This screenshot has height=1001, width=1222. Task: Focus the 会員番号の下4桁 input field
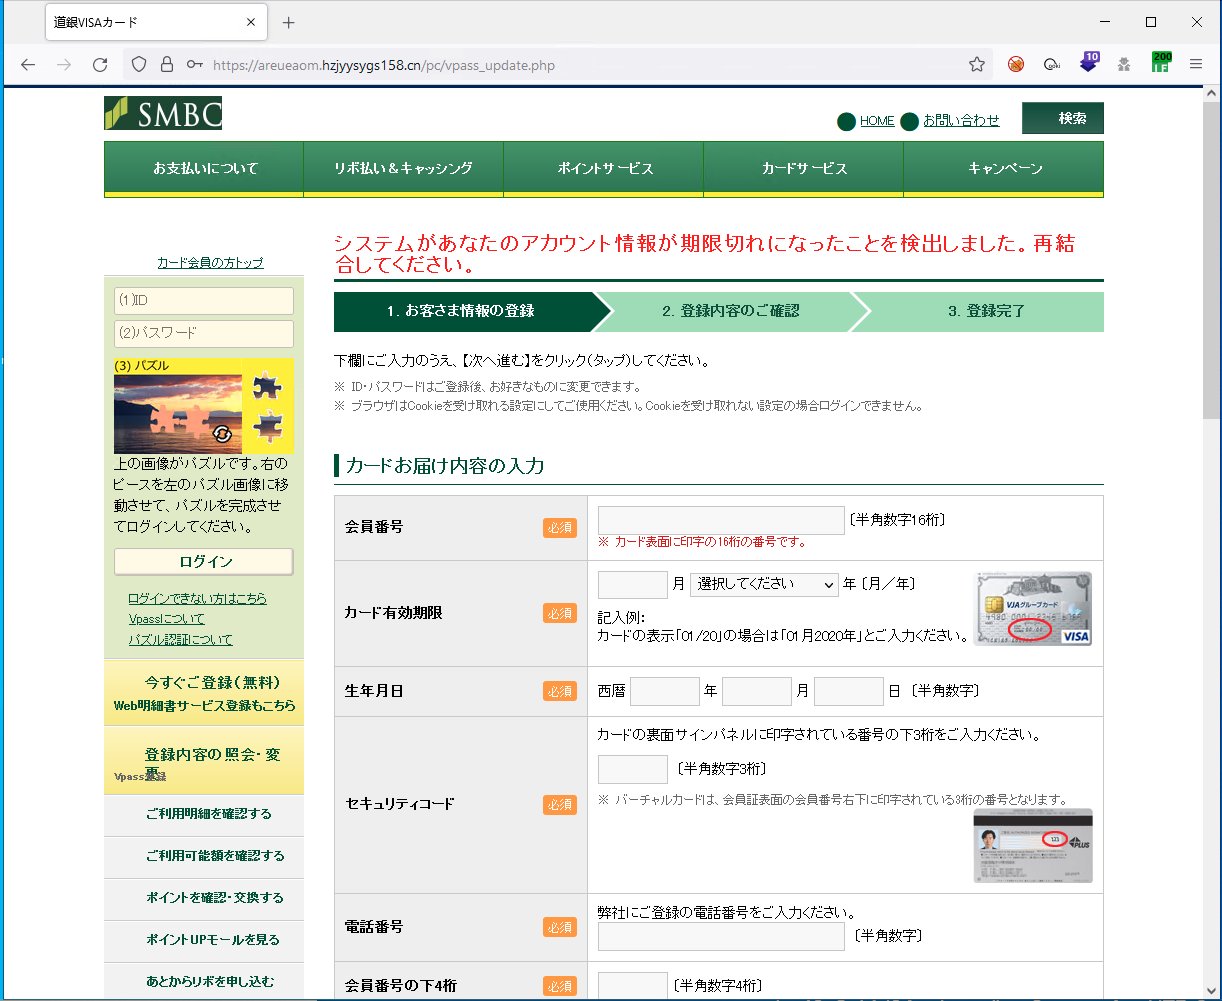633,985
